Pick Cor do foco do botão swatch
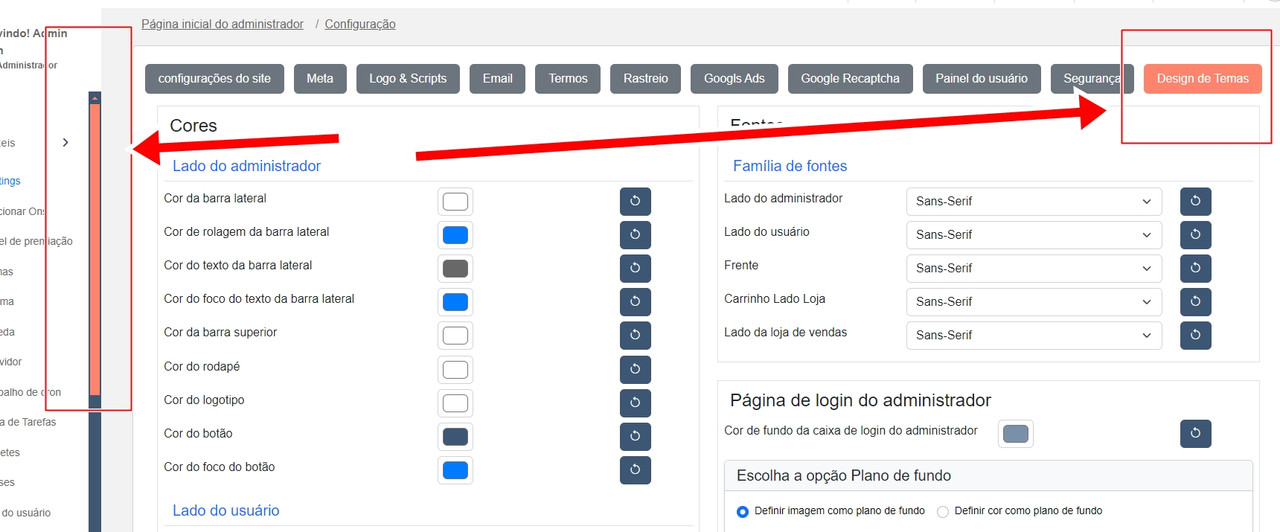 point(455,469)
